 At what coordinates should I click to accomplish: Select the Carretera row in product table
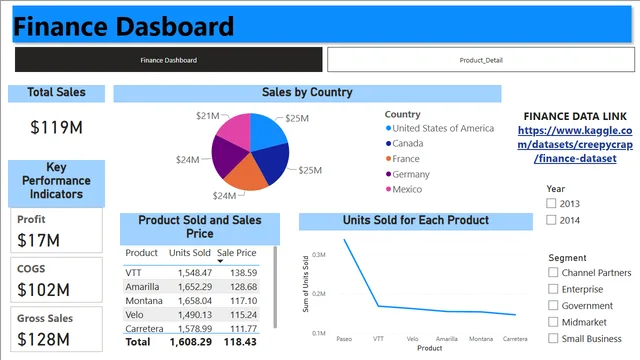click(191, 328)
